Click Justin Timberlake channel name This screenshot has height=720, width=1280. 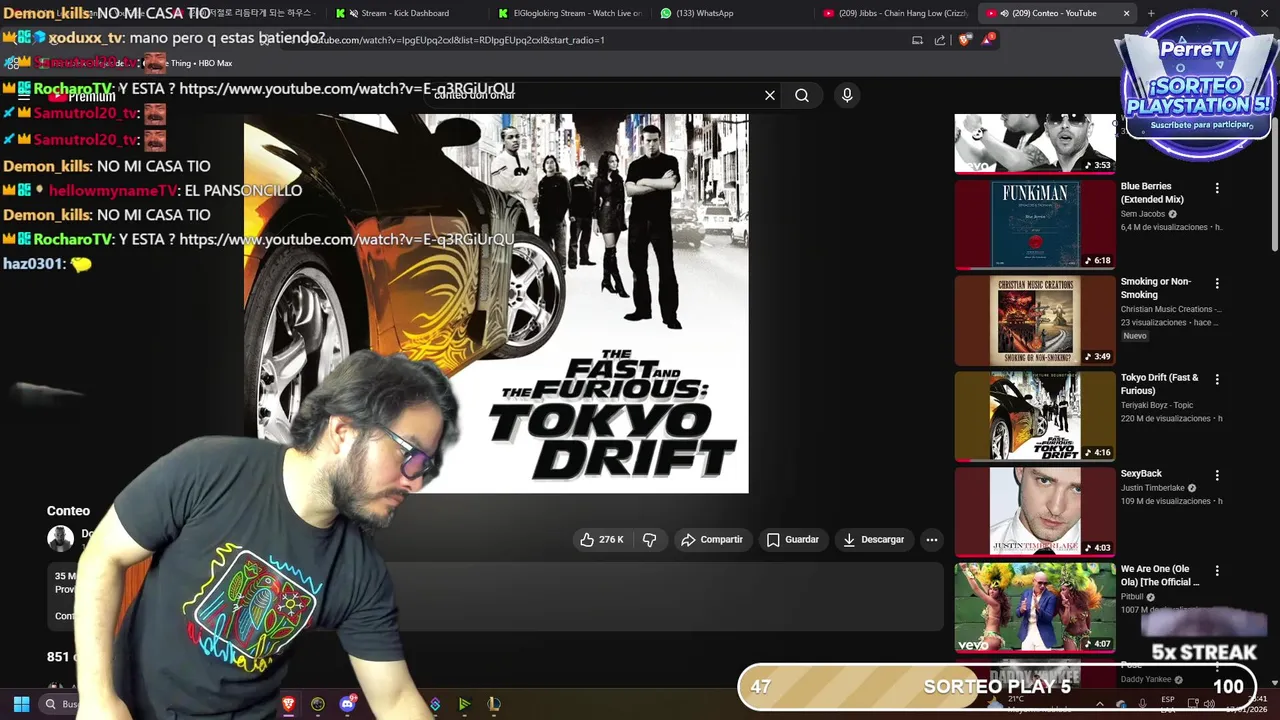1152,488
